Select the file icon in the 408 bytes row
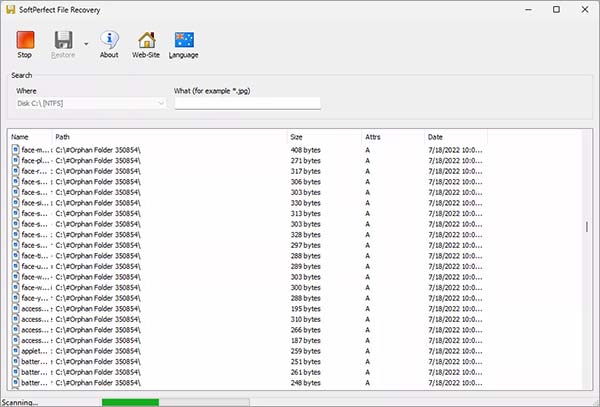This screenshot has height=407, width=600. click(16, 150)
